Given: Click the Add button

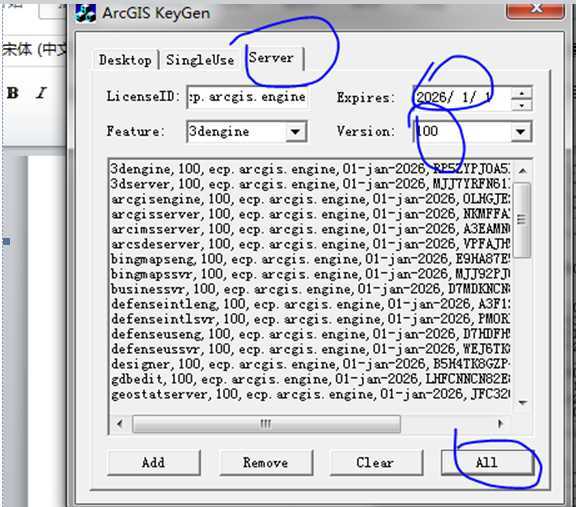Looking at the screenshot, I should [154, 462].
